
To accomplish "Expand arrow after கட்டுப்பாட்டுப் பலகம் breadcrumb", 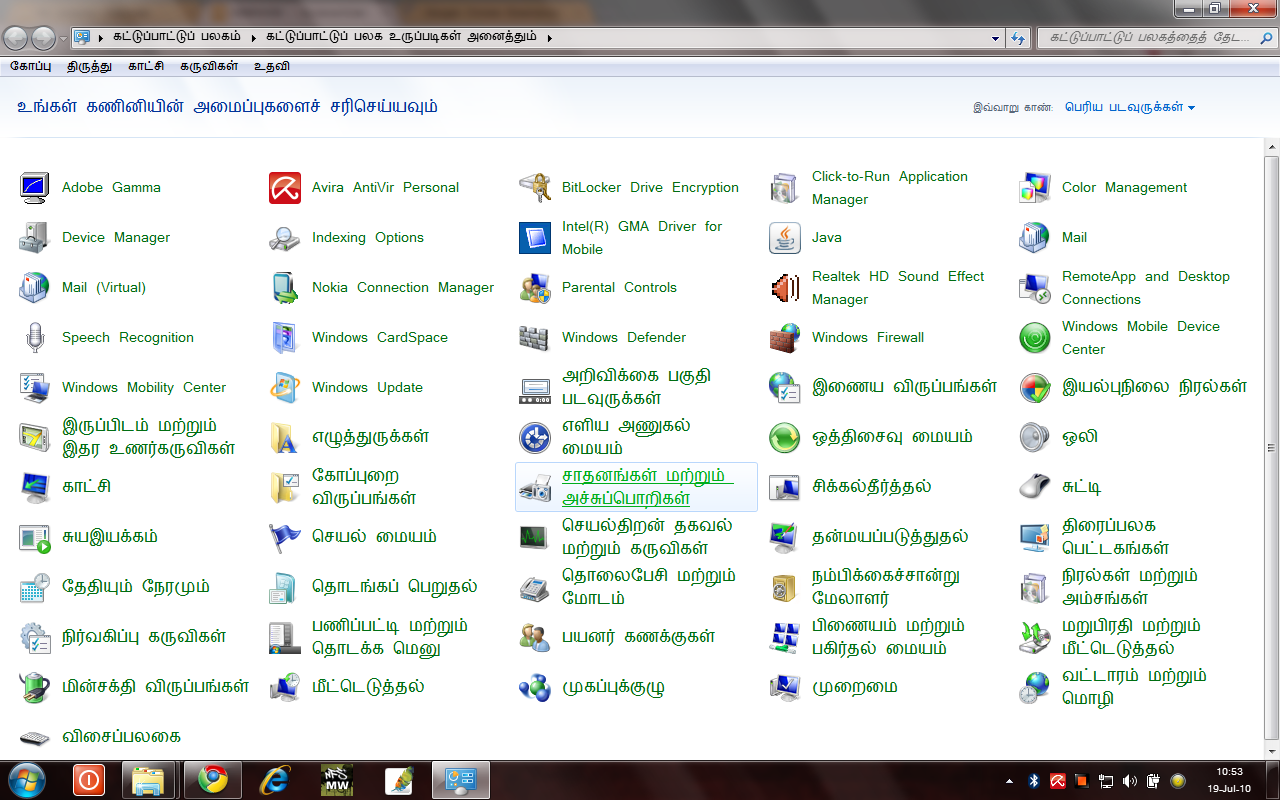I will 255,38.
